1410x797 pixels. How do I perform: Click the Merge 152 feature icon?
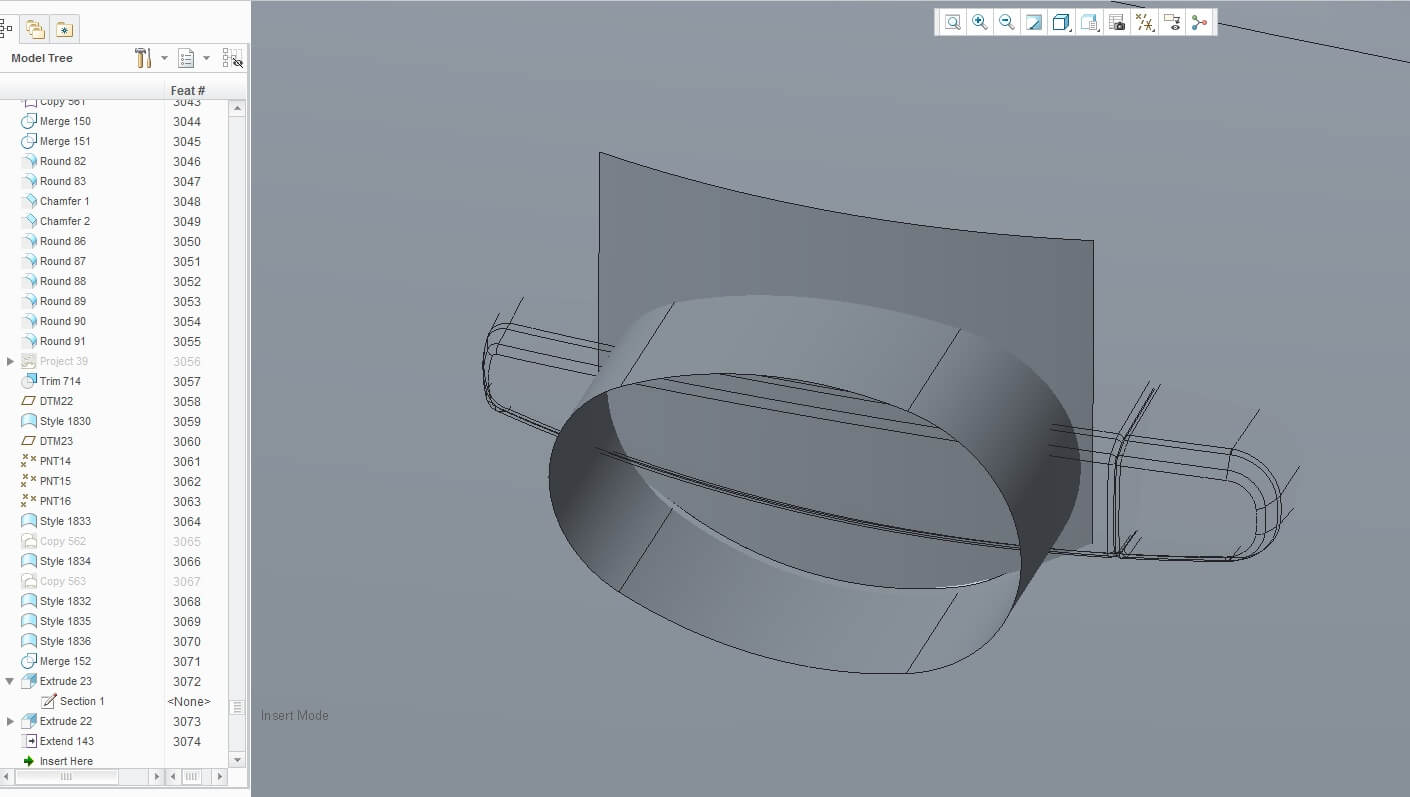tap(29, 661)
